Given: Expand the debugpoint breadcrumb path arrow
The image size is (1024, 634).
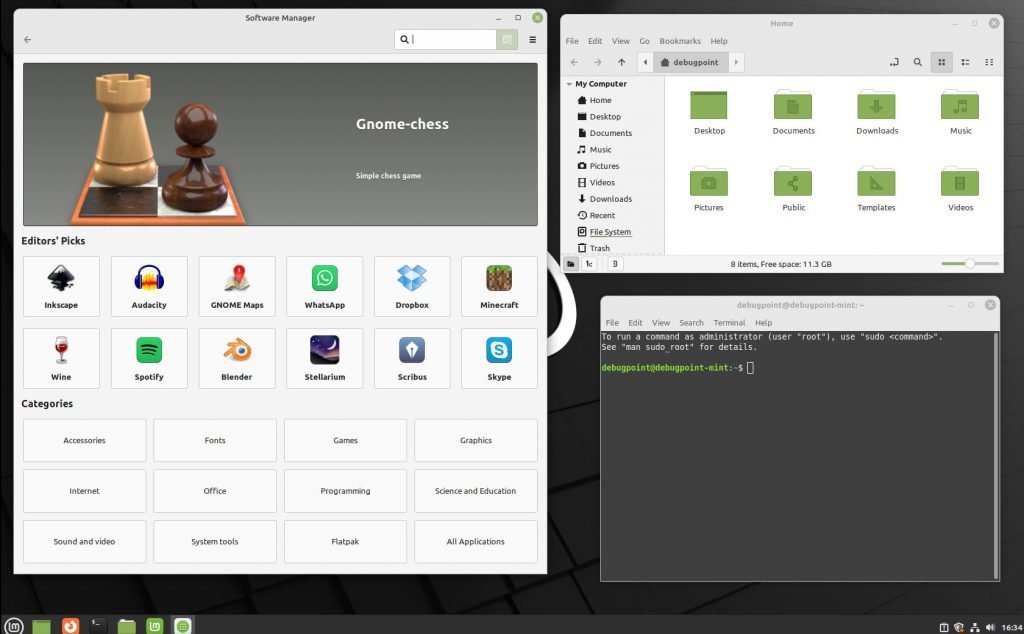Looking at the screenshot, I should 736,62.
